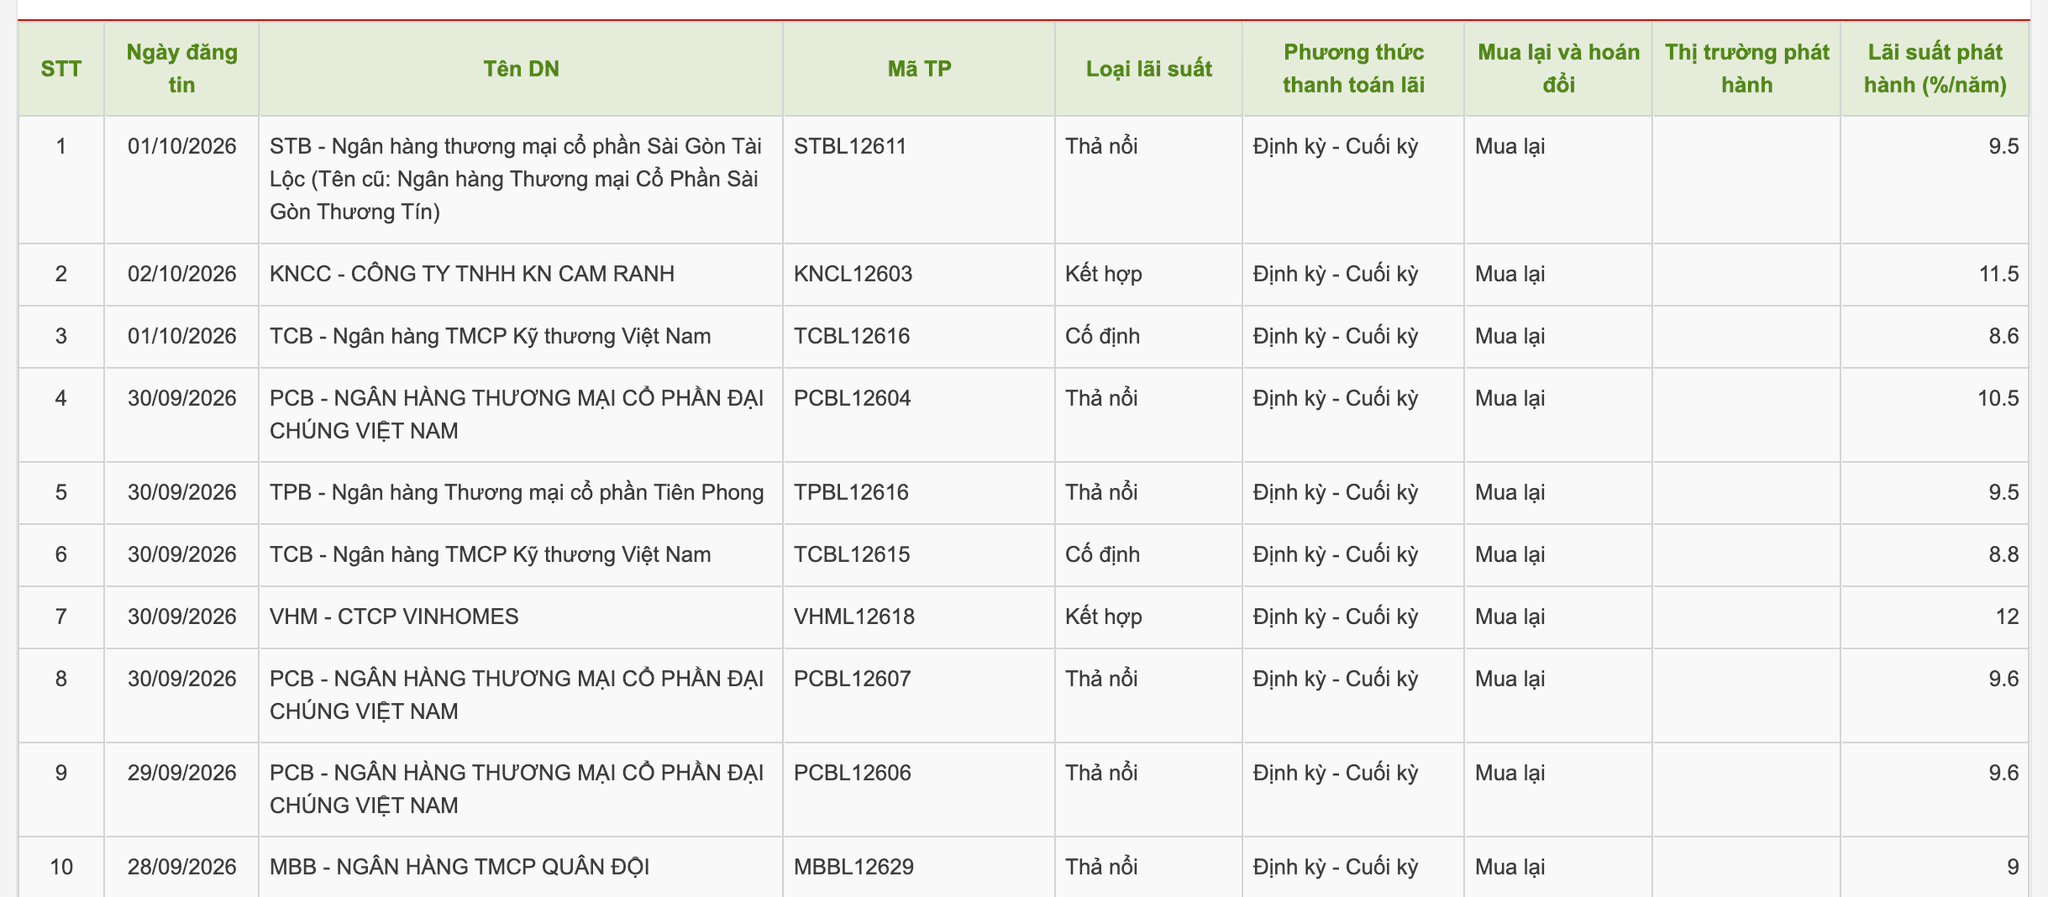2048x897 pixels.
Task: Click Mua lại in the VHML12618 row
Action: (x=1510, y=617)
